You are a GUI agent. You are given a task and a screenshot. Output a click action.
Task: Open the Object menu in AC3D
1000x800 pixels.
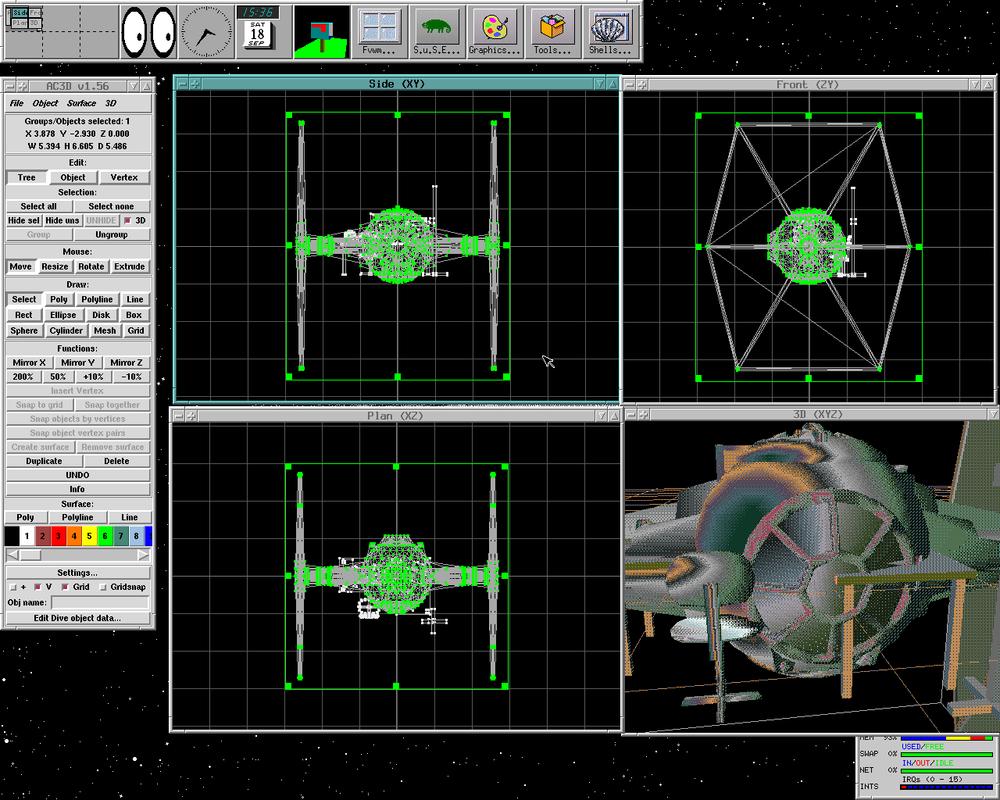pos(45,103)
